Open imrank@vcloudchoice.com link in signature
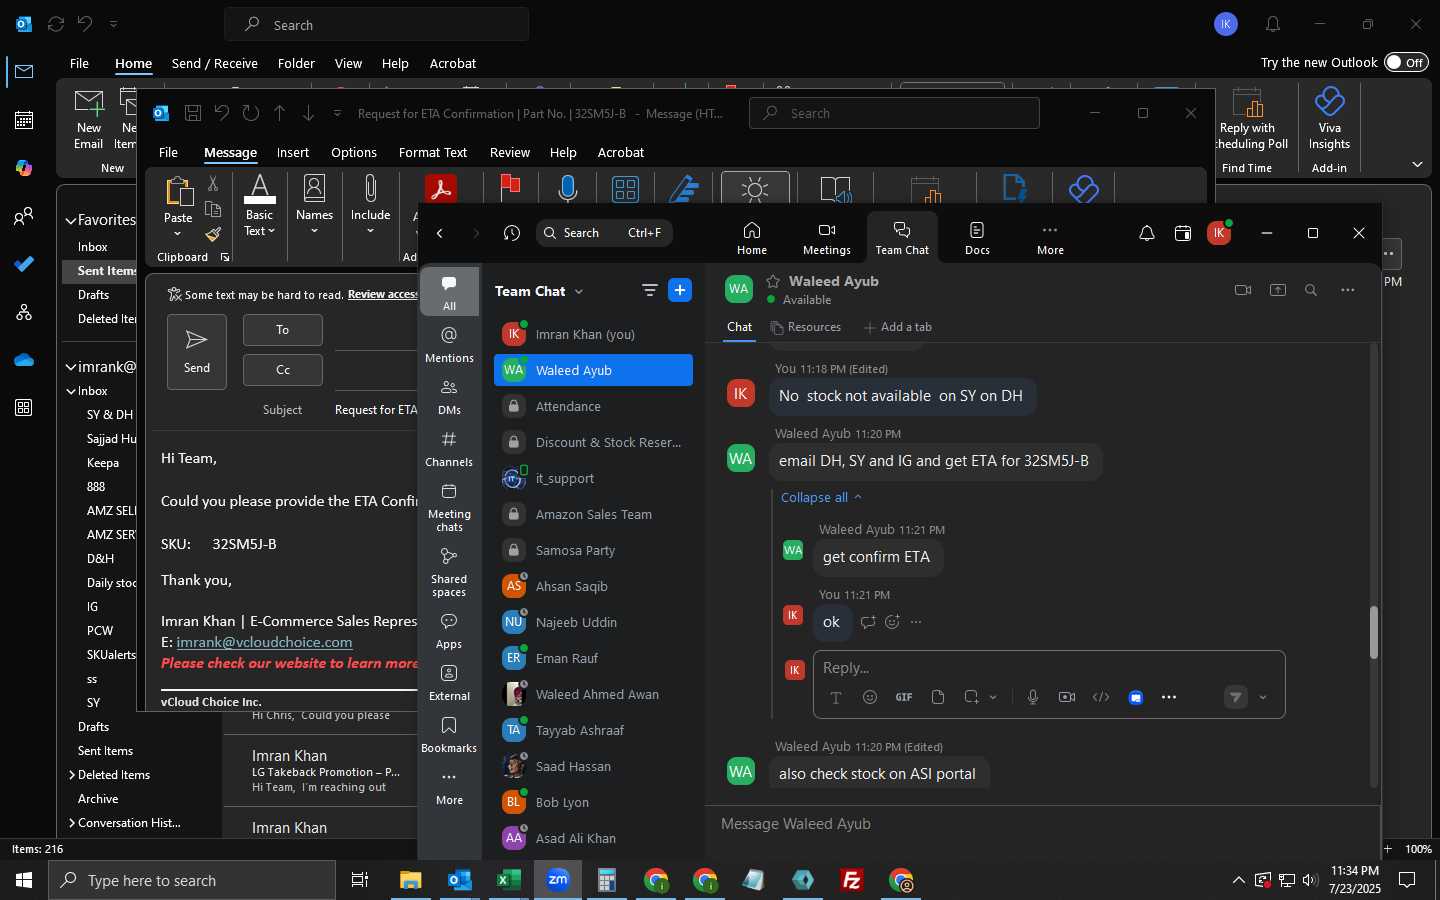1440x900 pixels. click(x=265, y=642)
